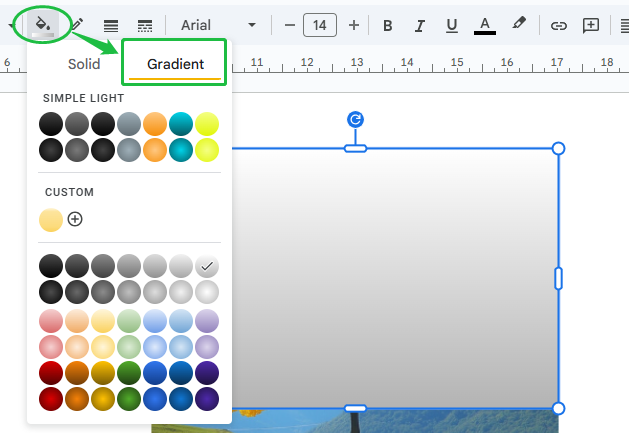Switch to the Gradient fill tab
Image resolution: width=629 pixels, height=433 pixels.
click(175, 64)
